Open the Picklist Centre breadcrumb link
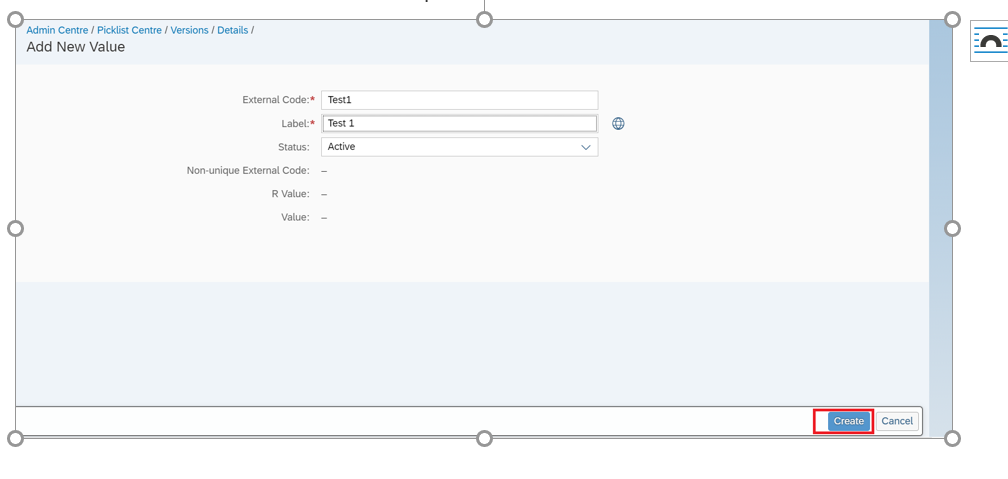The width and height of the screenshot is (1008, 479). (129, 30)
